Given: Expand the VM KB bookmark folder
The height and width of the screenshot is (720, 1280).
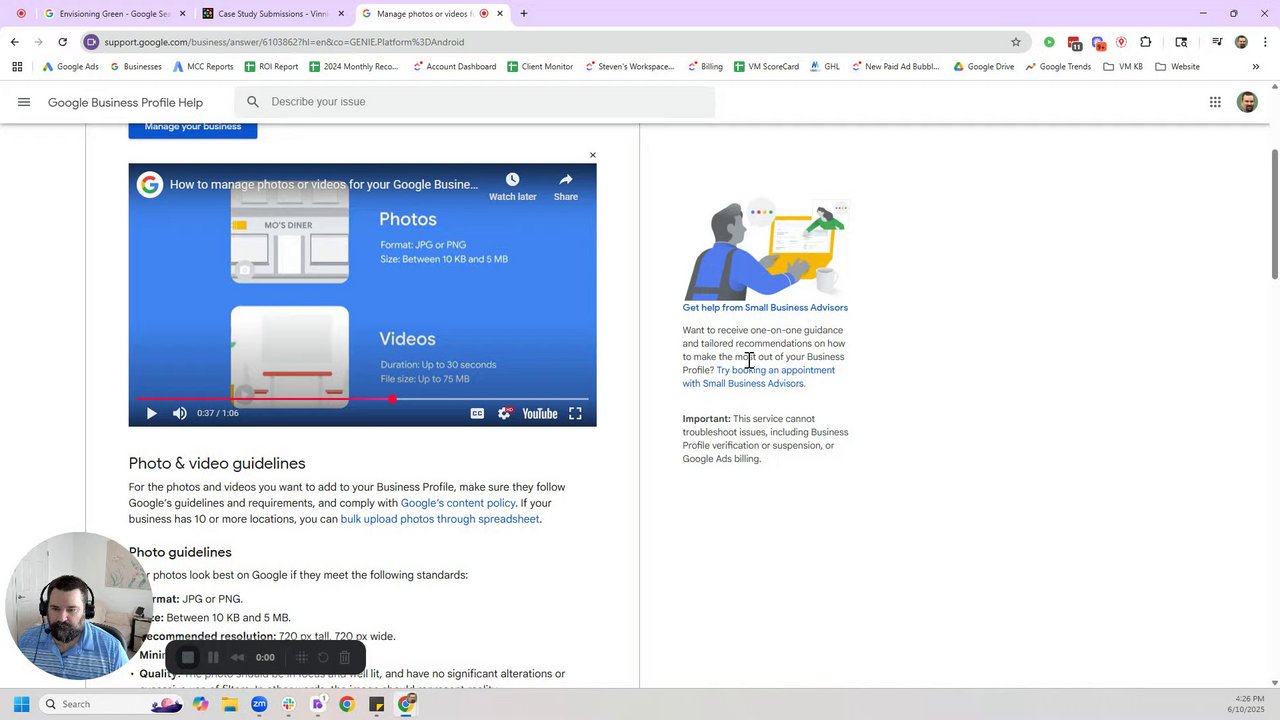Looking at the screenshot, I should coord(1123,67).
